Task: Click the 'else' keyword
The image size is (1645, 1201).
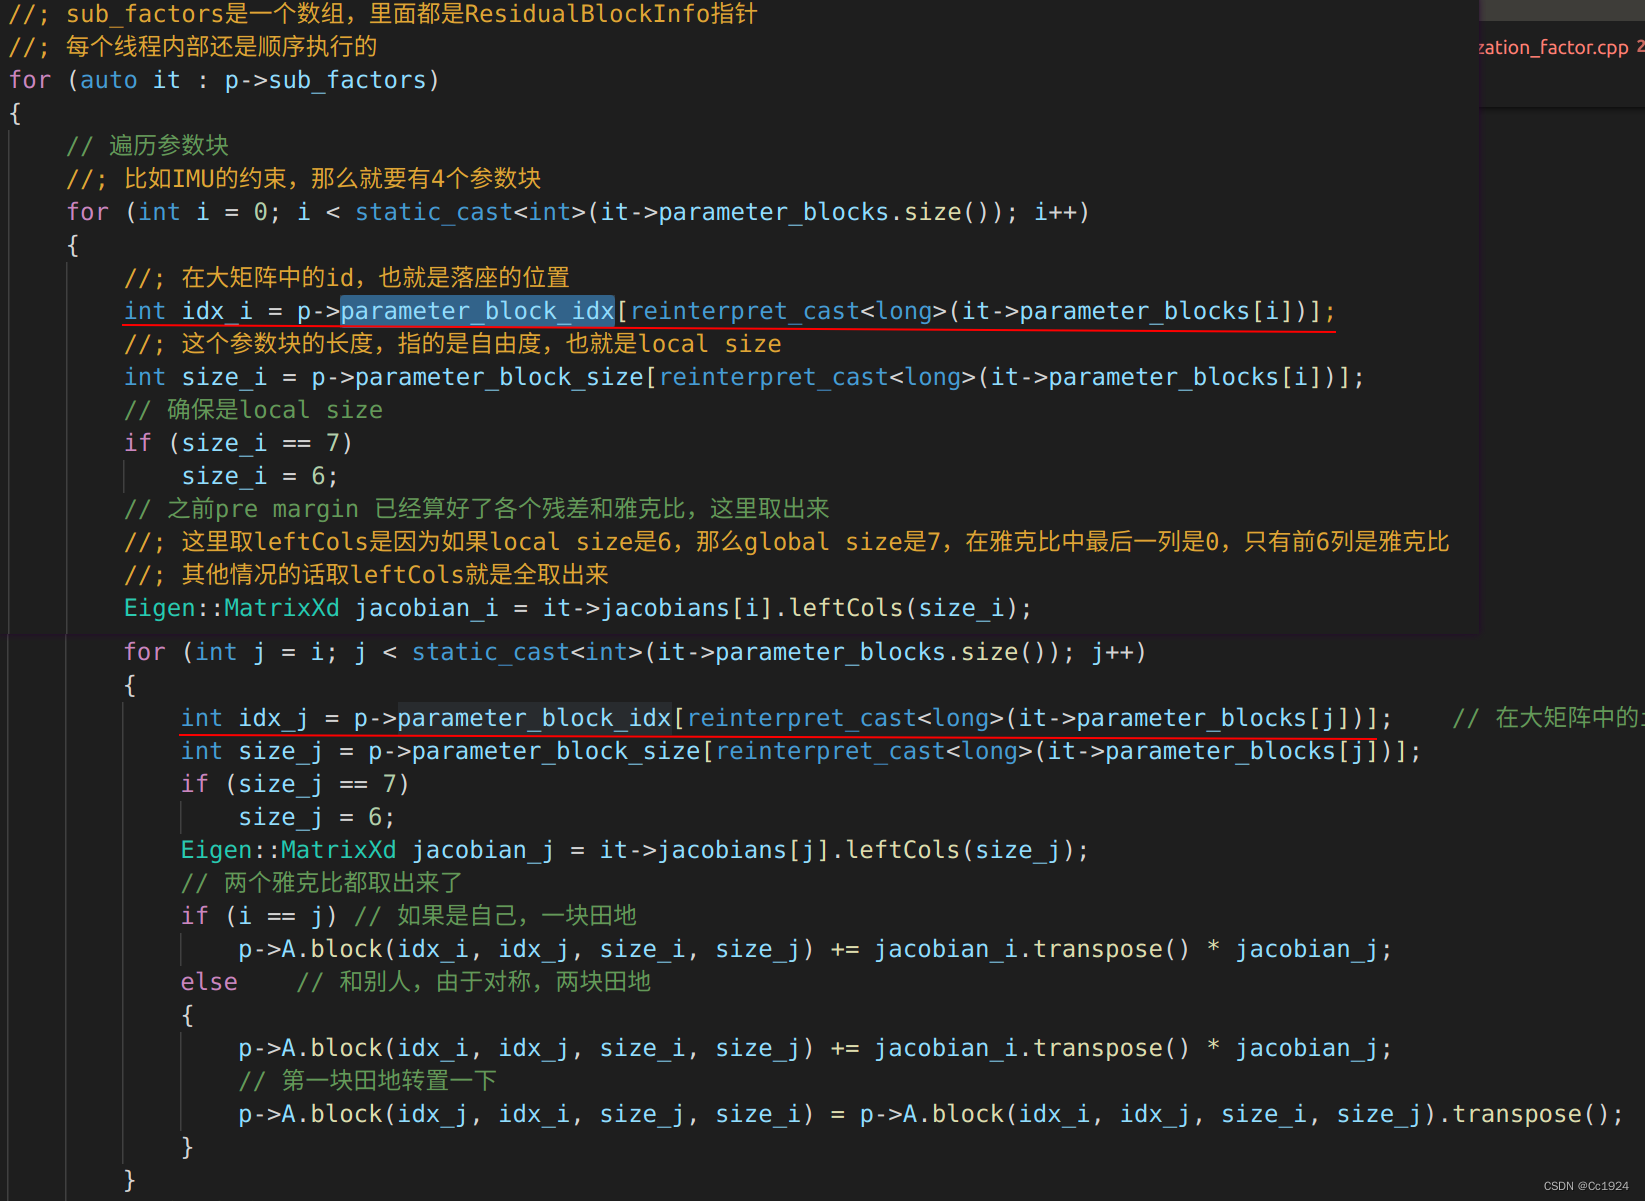Action: point(209,982)
